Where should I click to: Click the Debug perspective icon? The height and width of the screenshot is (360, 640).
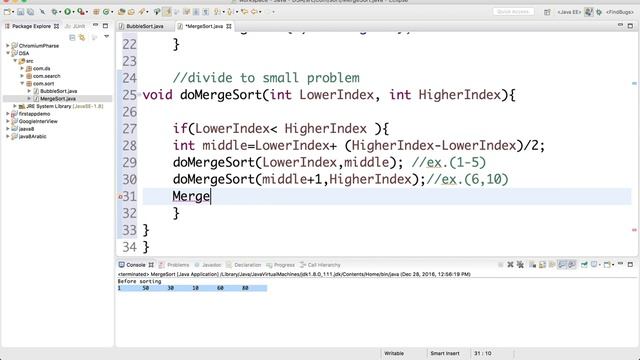point(599,12)
